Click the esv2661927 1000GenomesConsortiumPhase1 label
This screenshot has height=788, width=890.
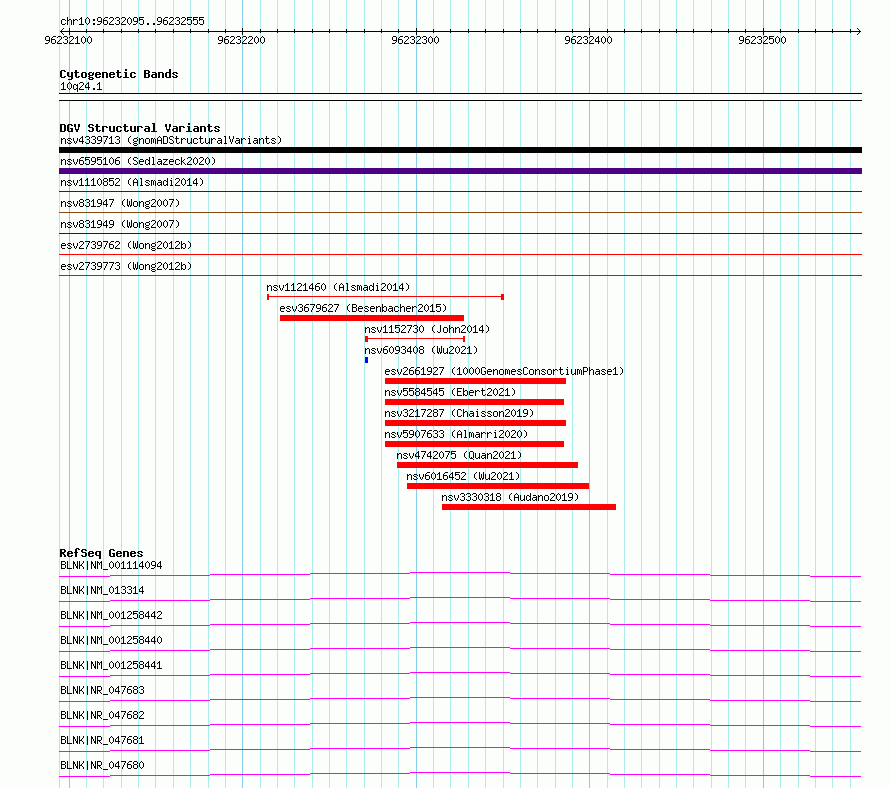coord(504,371)
